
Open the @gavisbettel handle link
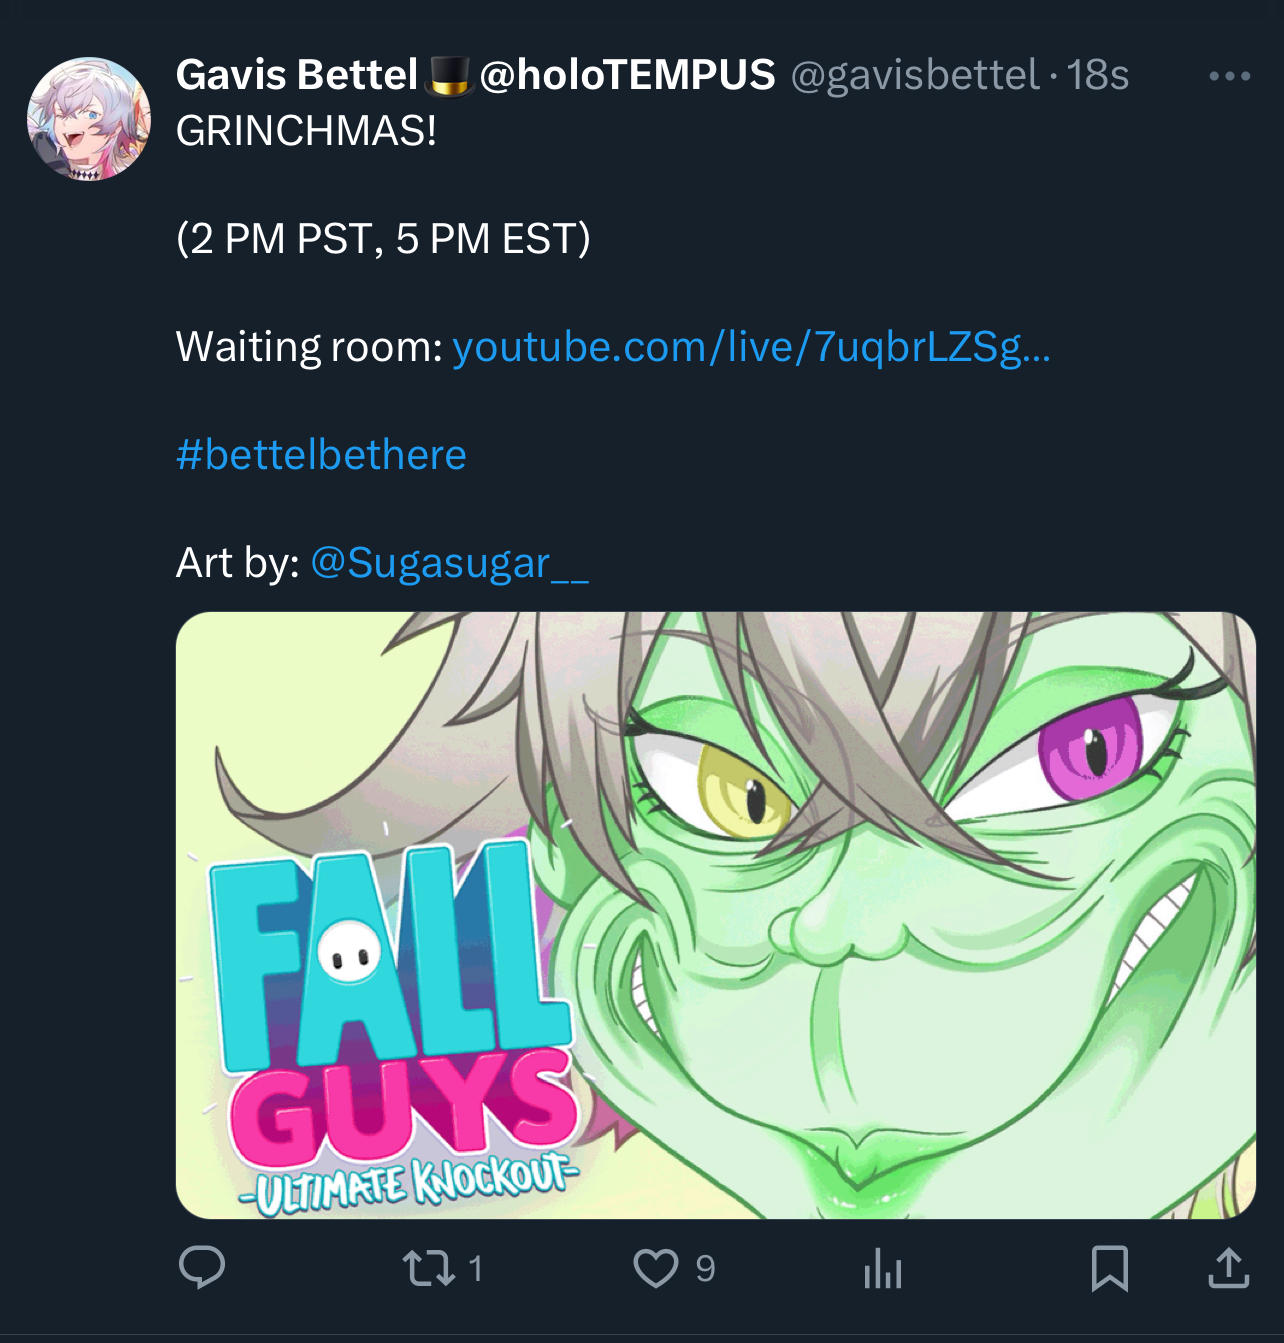915,75
